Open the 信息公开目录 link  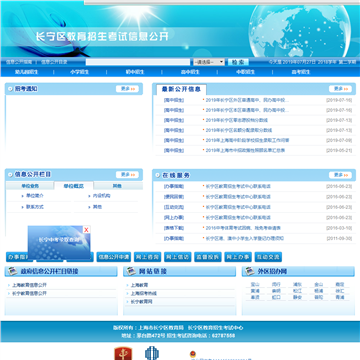coord(54,62)
